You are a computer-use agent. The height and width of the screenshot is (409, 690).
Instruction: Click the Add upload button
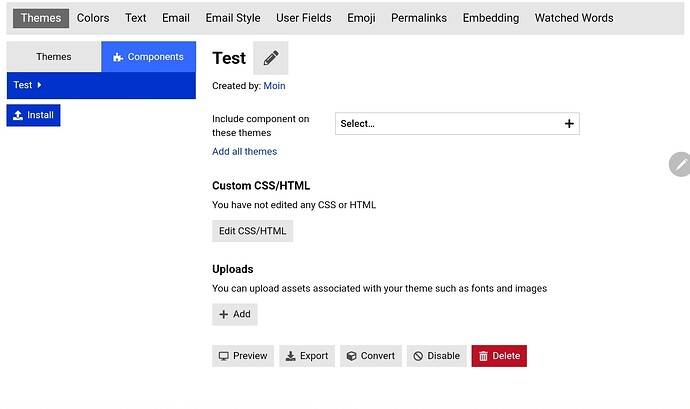[x=235, y=314]
